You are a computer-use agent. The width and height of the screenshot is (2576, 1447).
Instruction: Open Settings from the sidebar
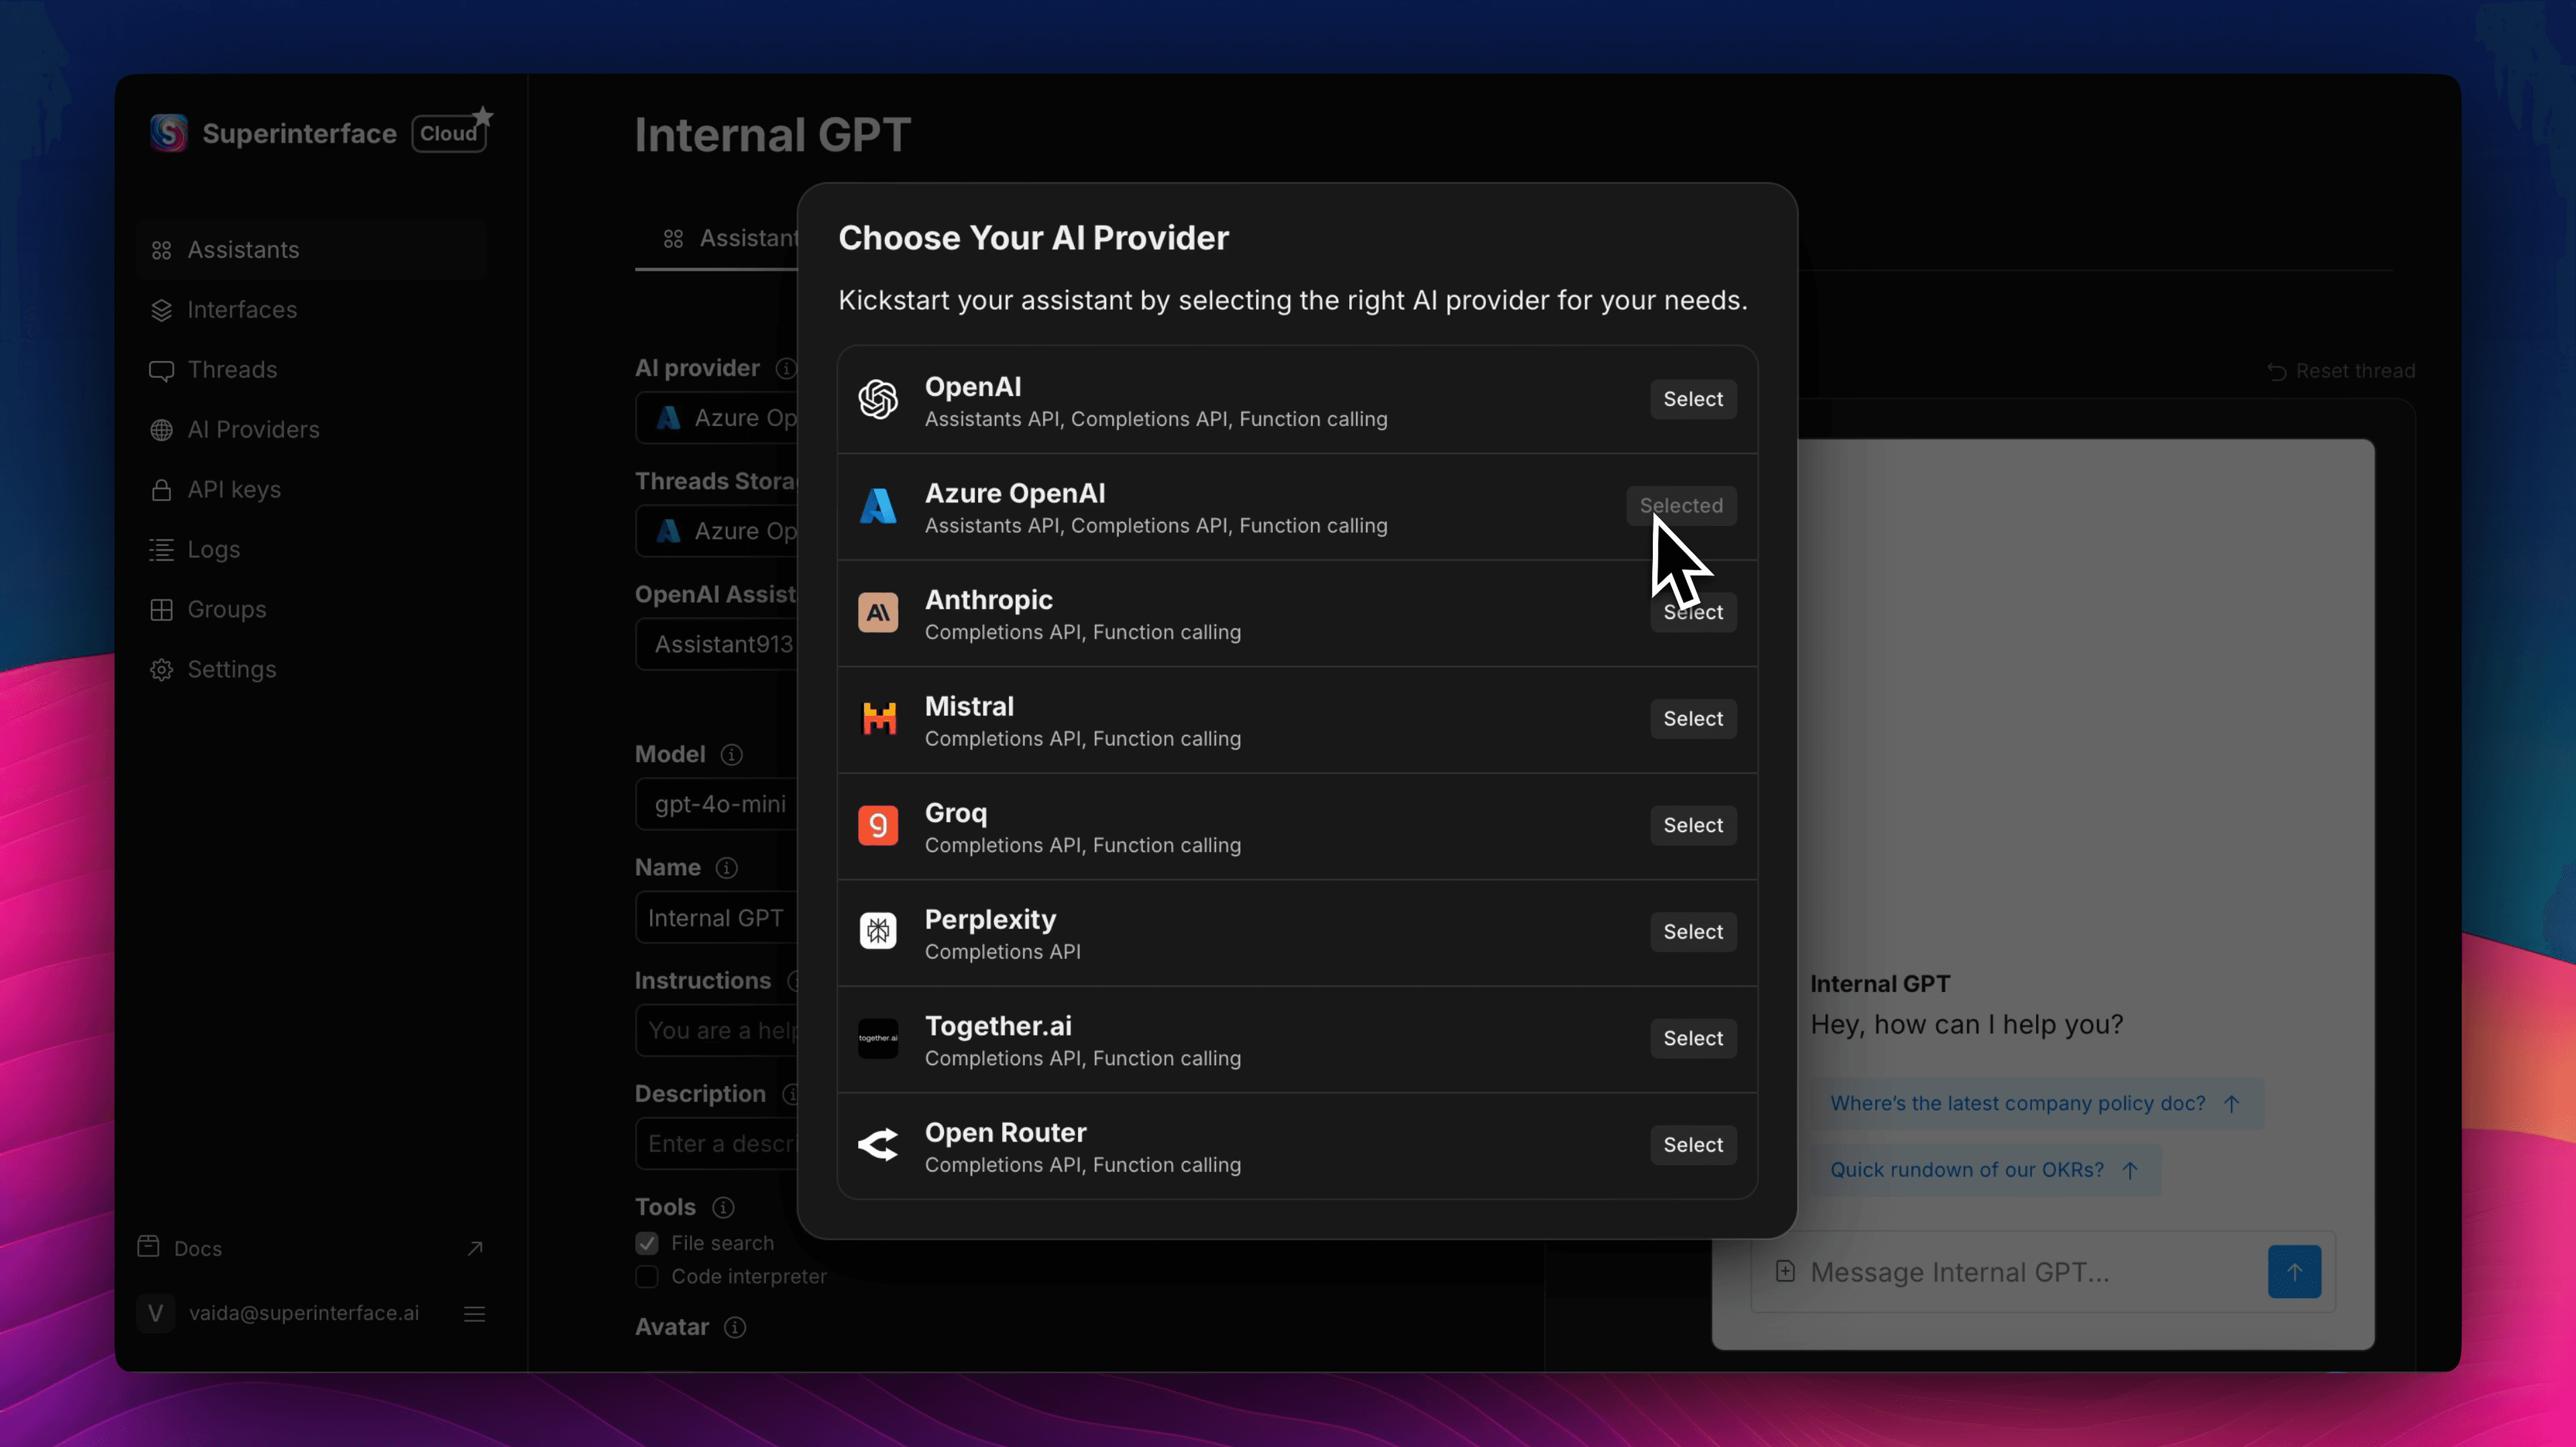click(232, 669)
